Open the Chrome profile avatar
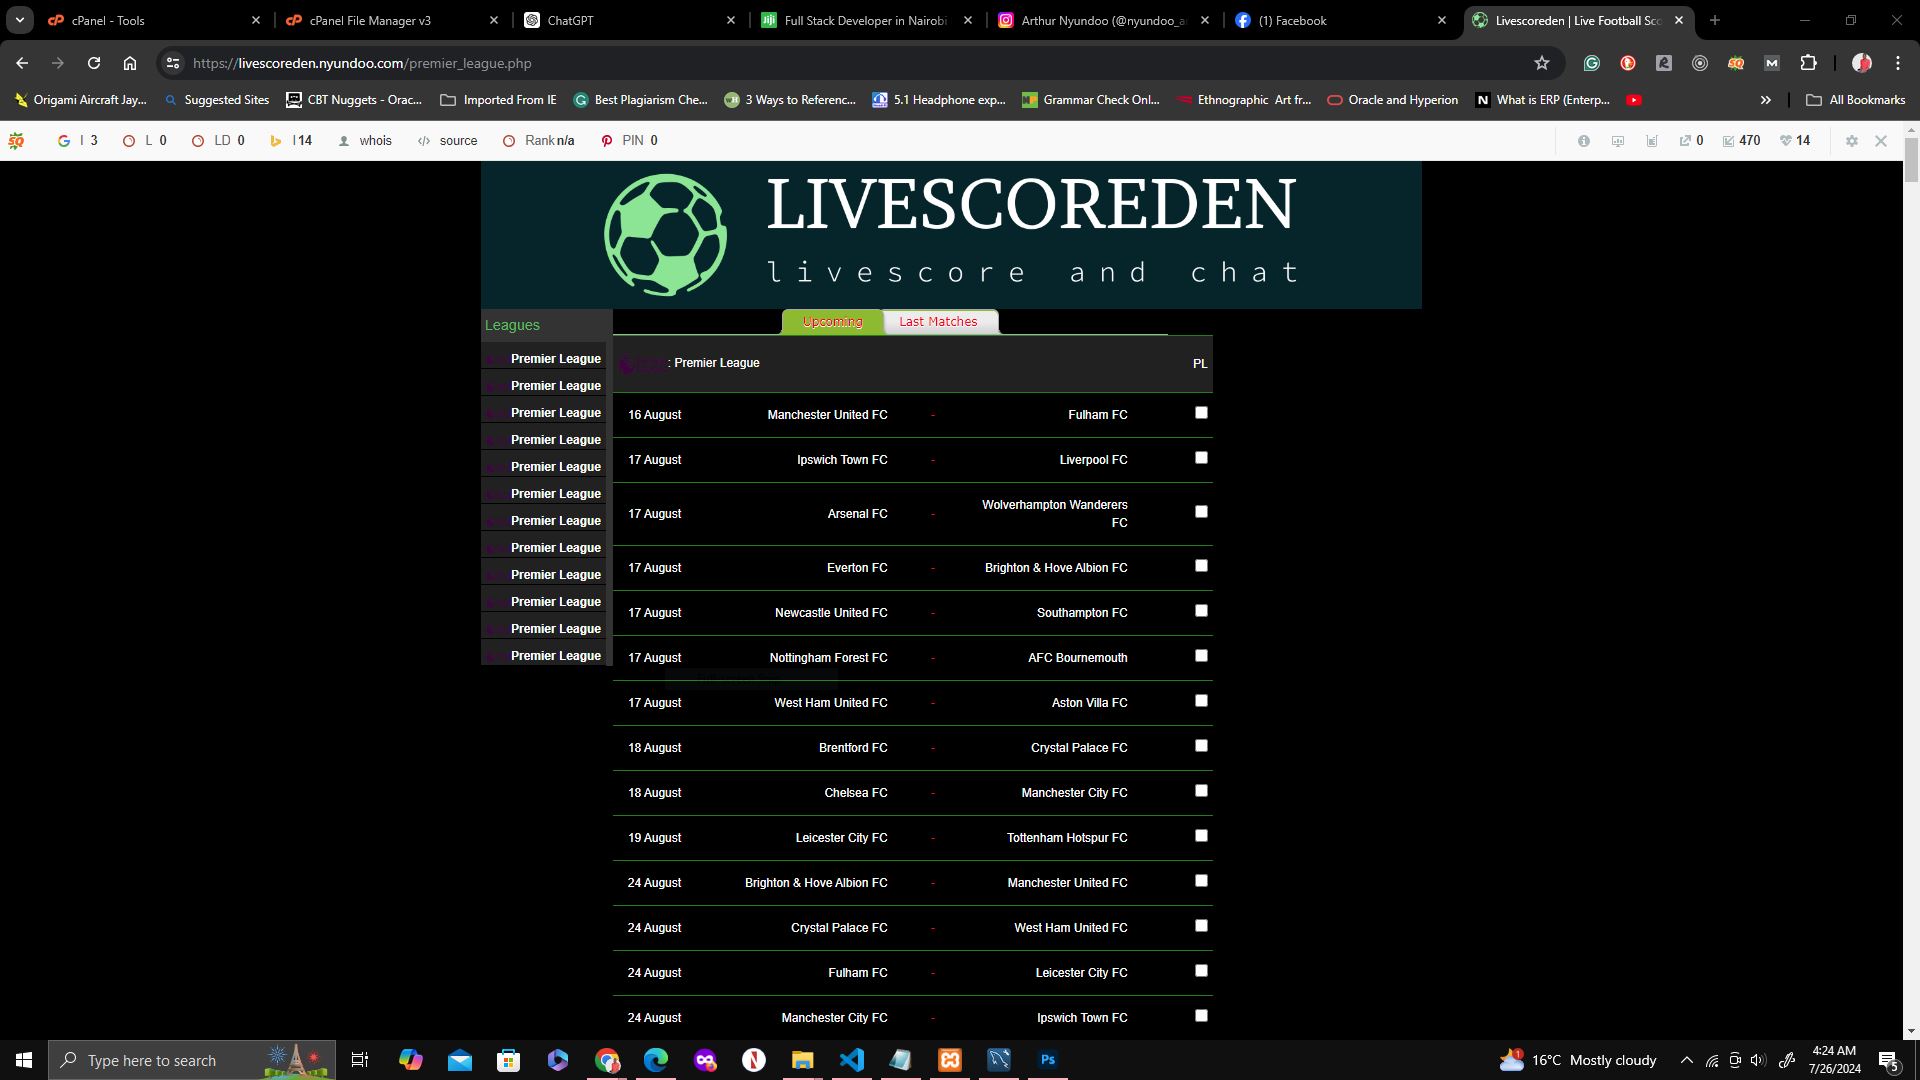The image size is (1920, 1080). [1862, 63]
